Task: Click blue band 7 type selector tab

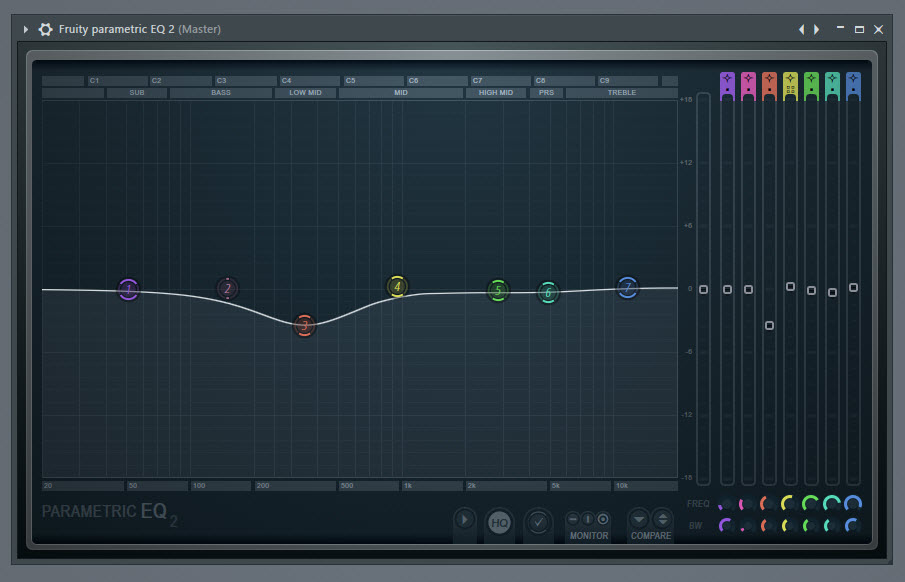Action: [853, 86]
